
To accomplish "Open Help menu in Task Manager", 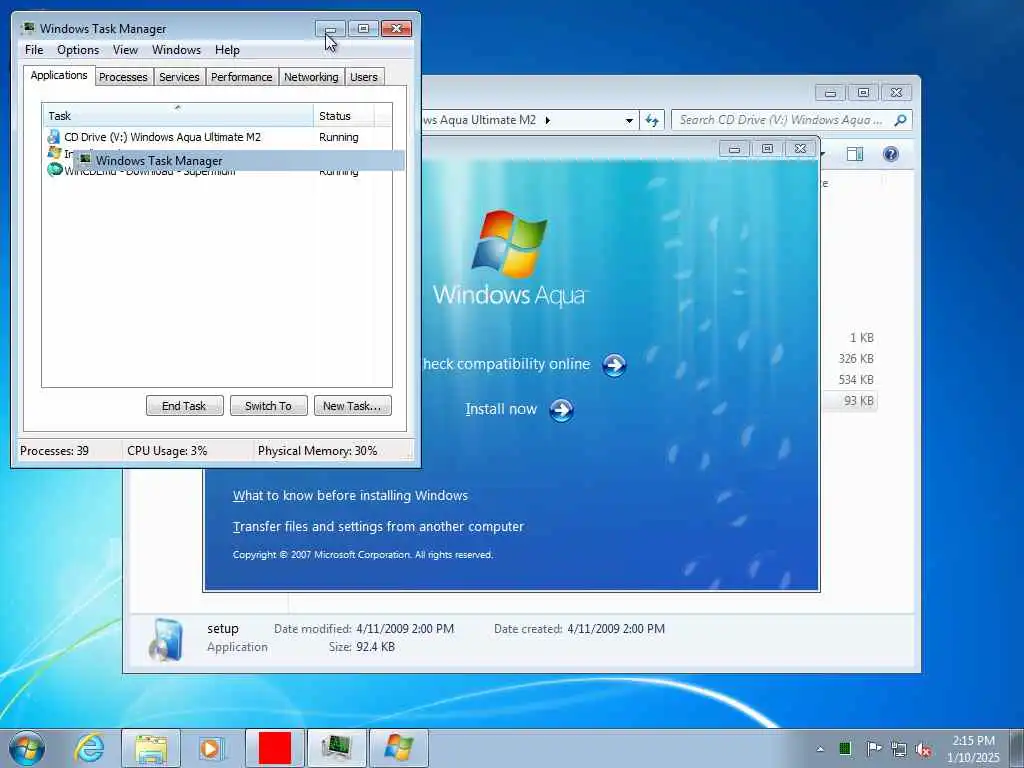I will click(x=227, y=50).
